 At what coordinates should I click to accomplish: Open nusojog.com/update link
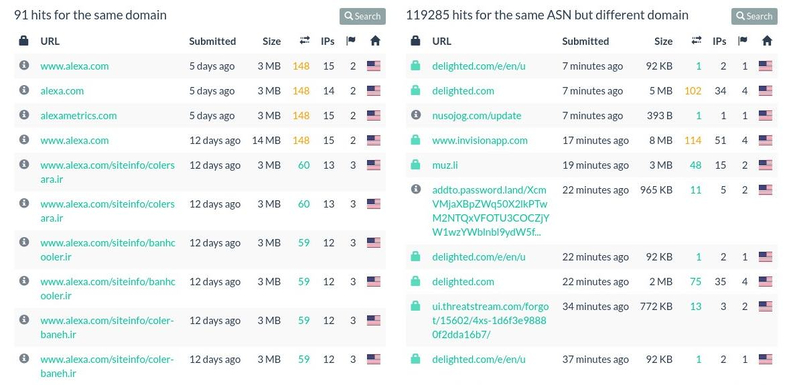pos(477,115)
